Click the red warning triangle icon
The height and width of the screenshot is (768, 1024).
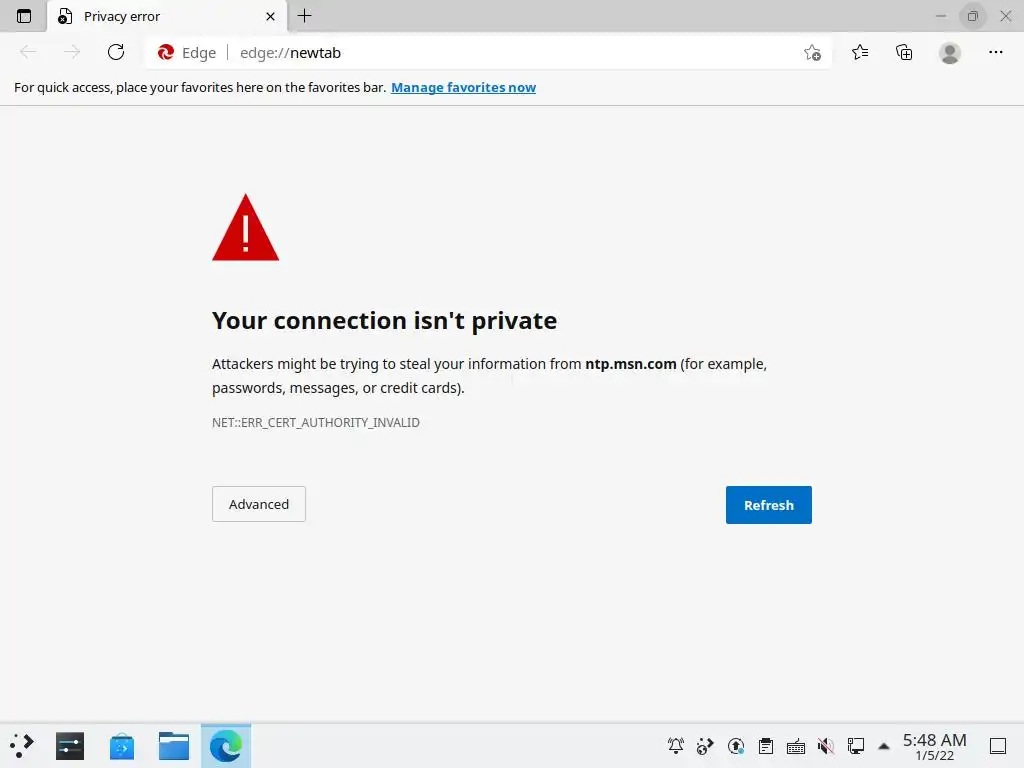246,227
